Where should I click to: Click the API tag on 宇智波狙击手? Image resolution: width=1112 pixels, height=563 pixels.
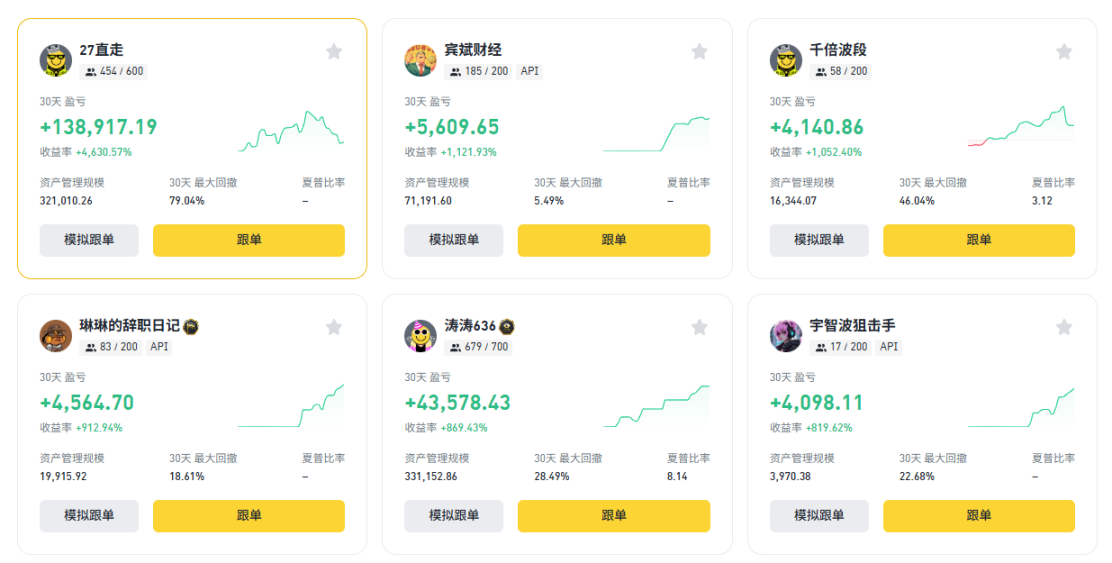pos(889,347)
